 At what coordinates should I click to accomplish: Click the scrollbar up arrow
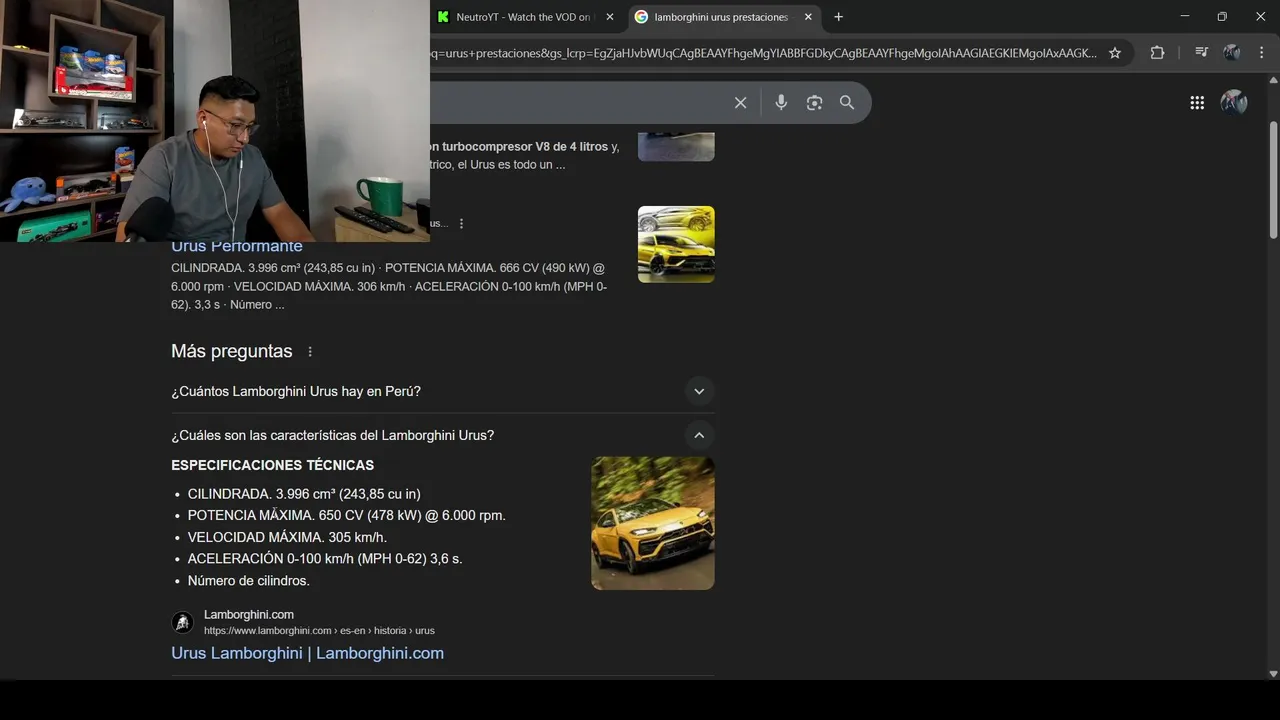(1273, 79)
